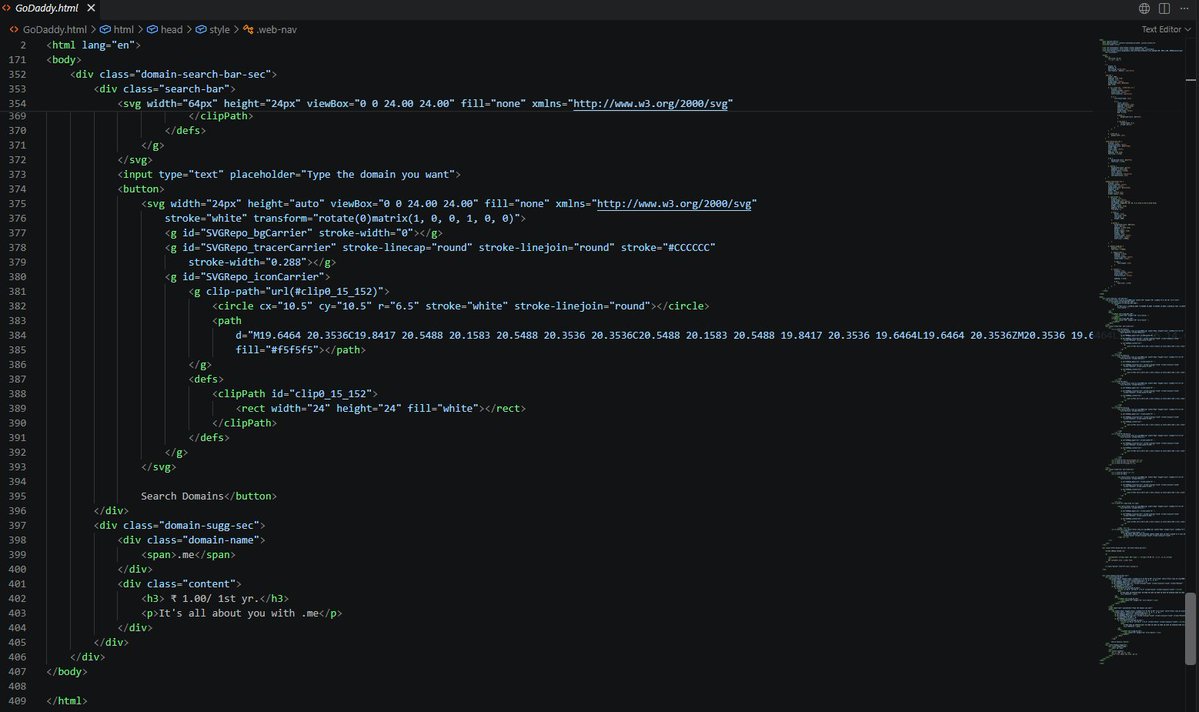
Task: Follow the w3.org SVG link on line 354
Action: tap(651, 103)
